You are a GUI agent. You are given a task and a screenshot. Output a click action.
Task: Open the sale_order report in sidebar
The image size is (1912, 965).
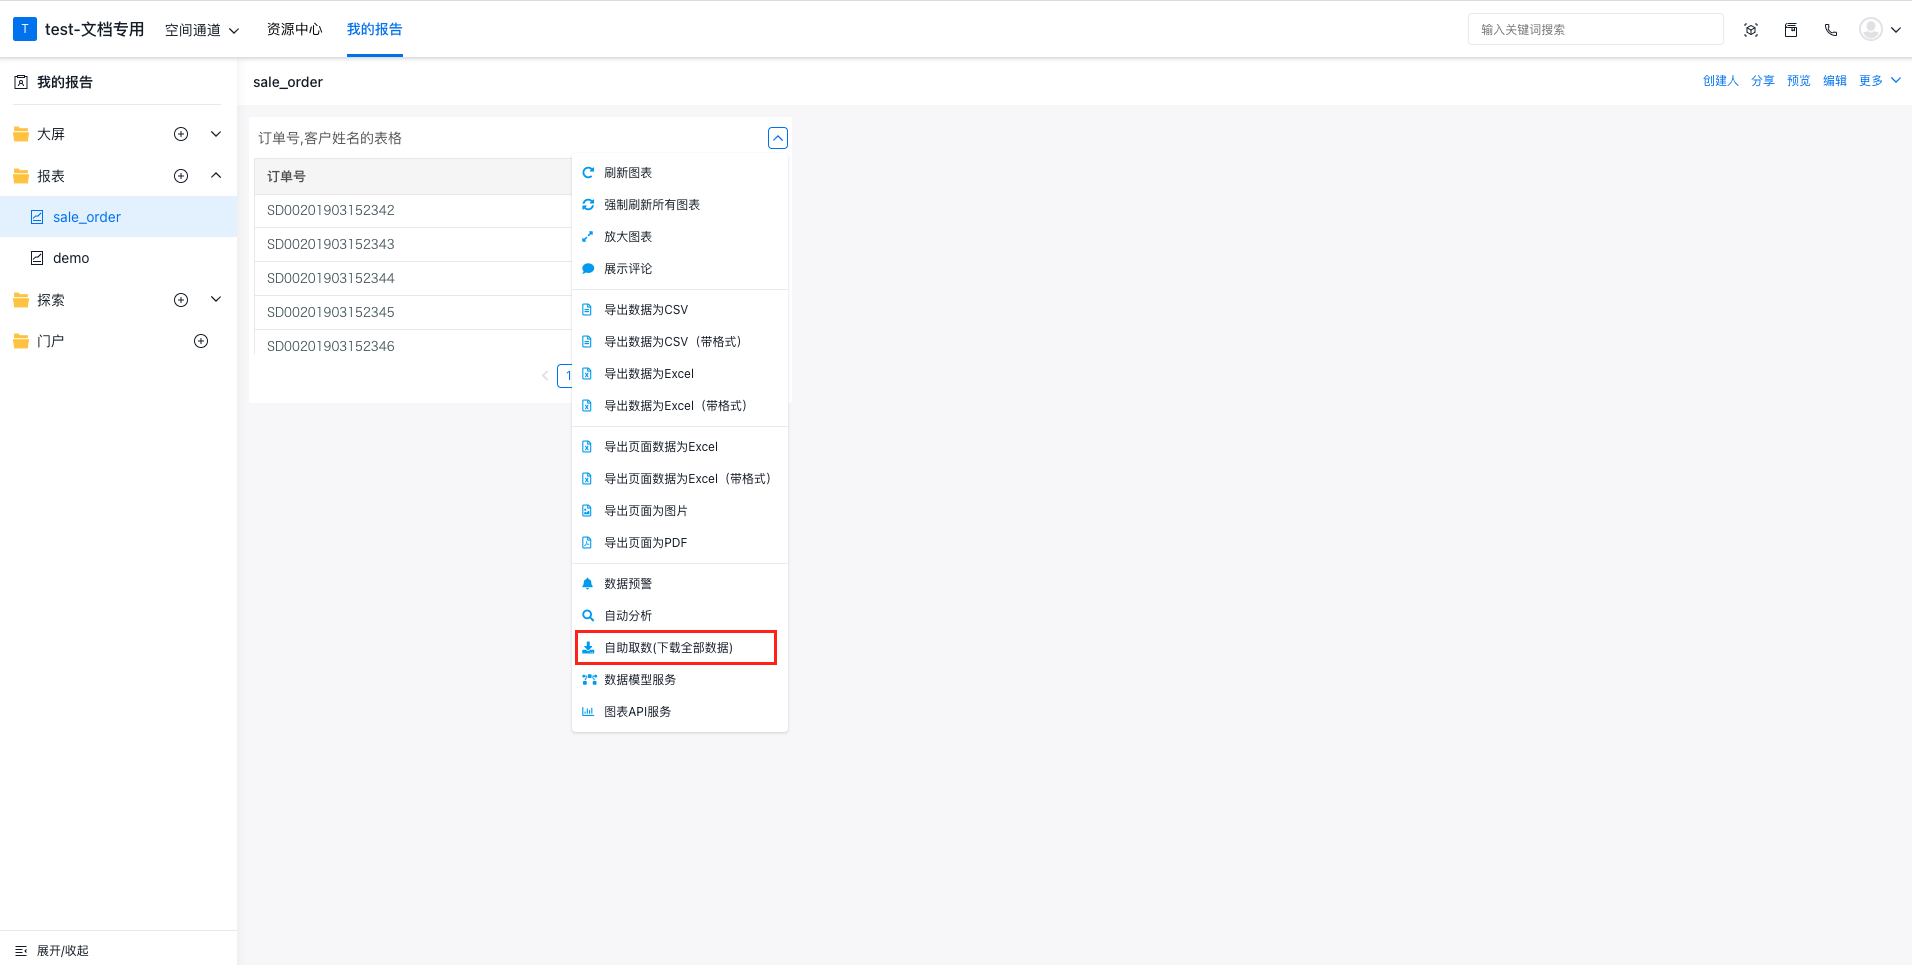click(118, 217)
